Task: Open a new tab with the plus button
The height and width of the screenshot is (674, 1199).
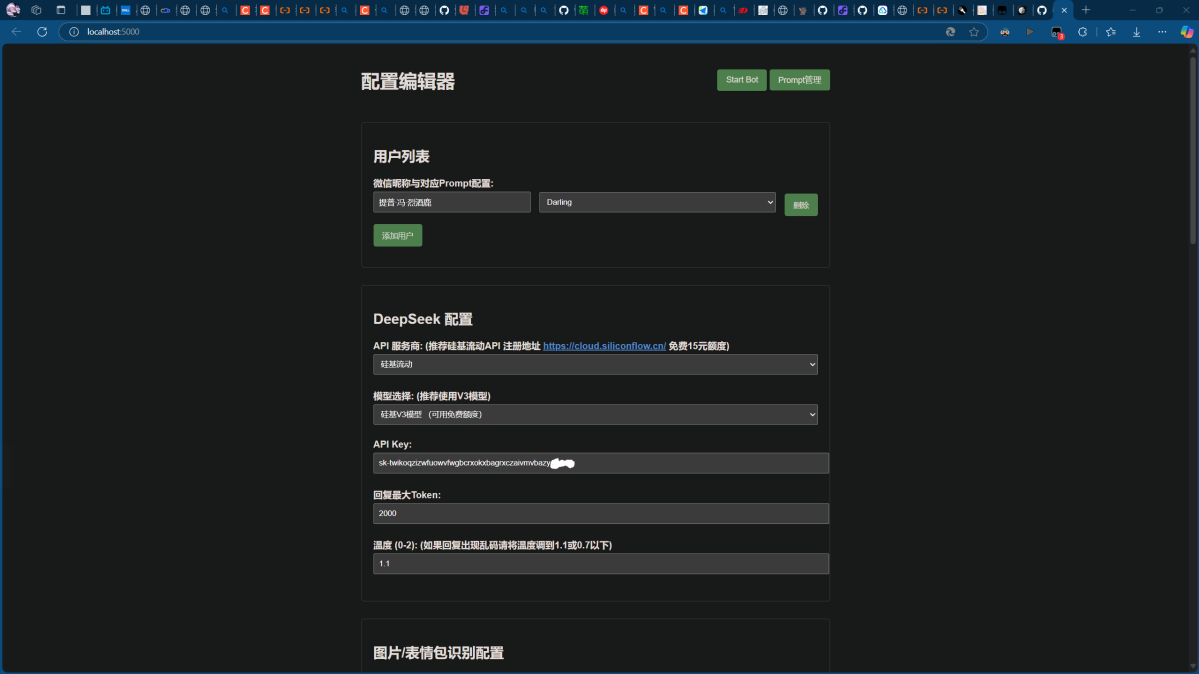Action: (1086, 10)
